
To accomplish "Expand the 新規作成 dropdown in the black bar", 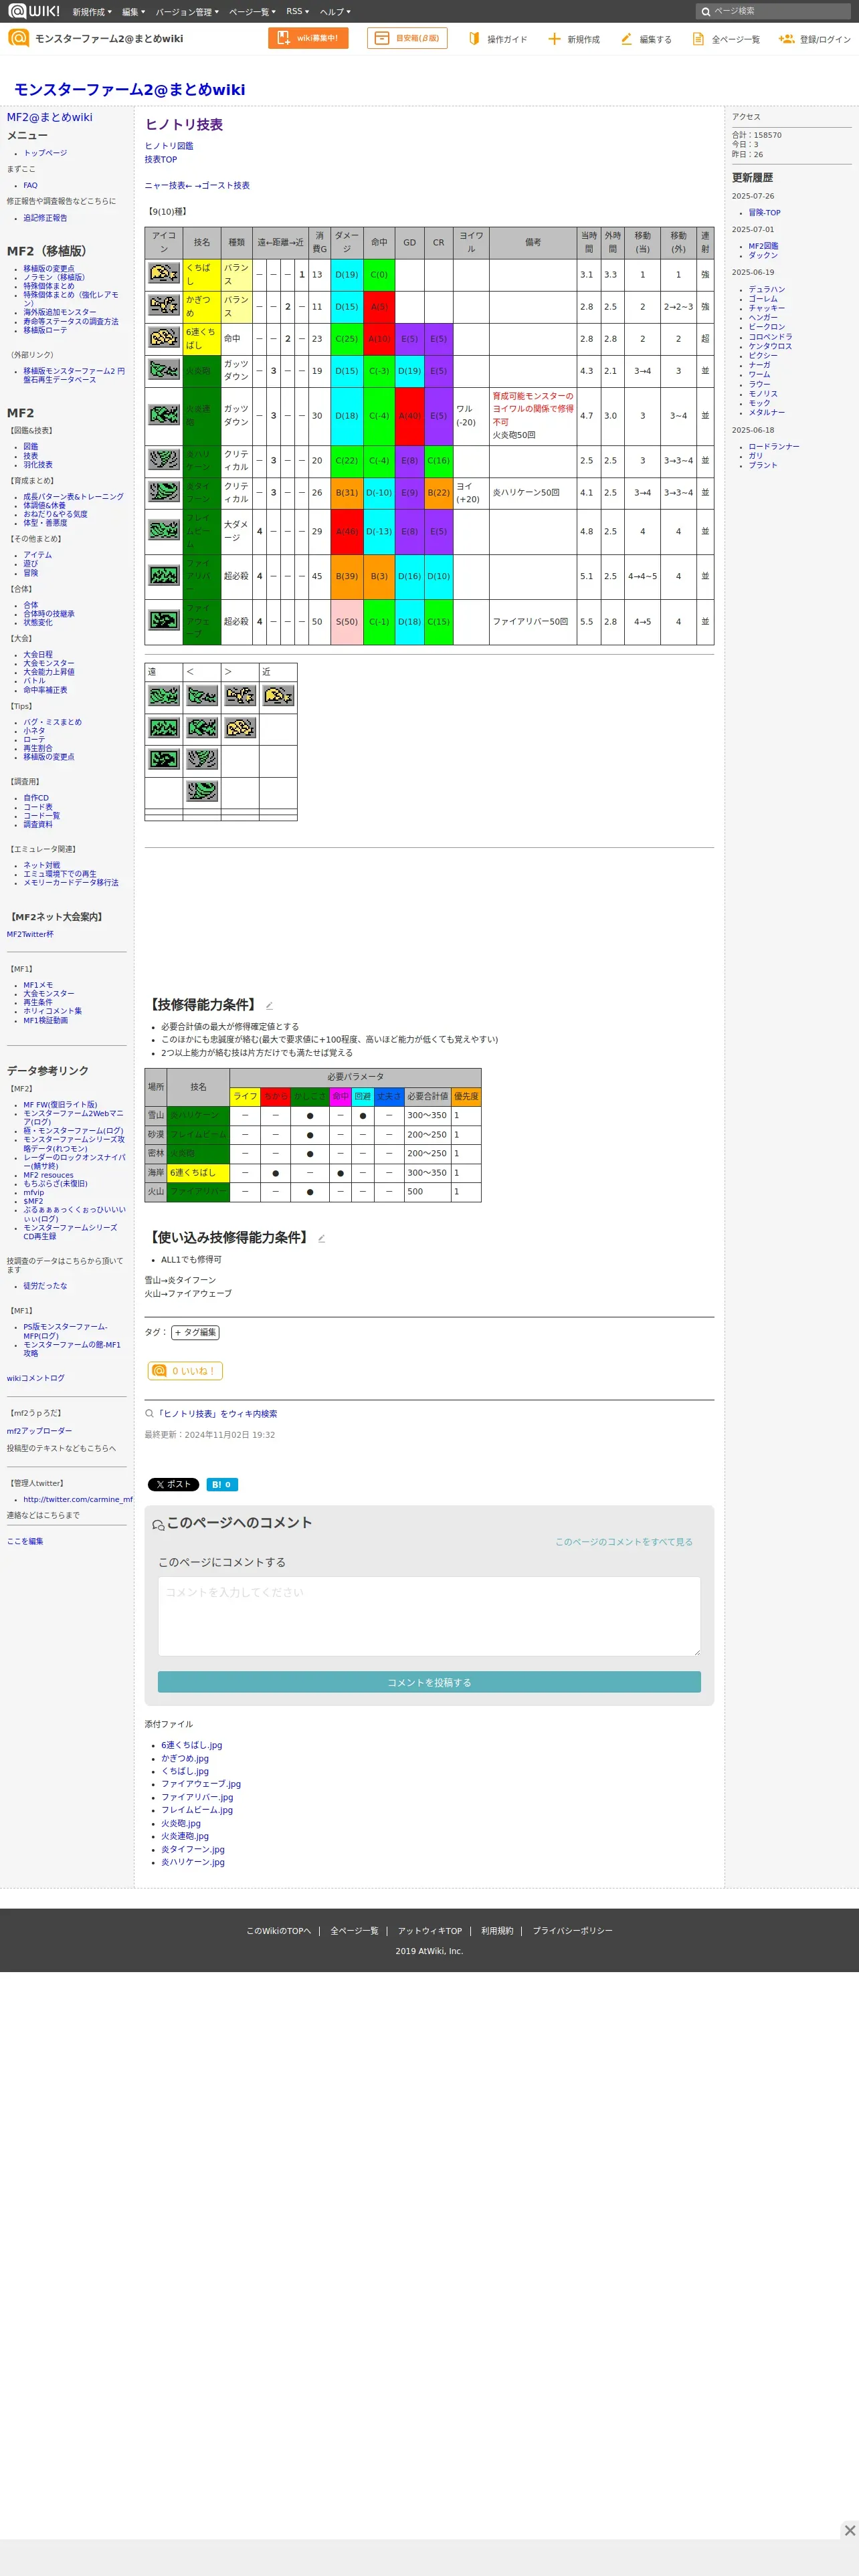I will tap(92, 12).
